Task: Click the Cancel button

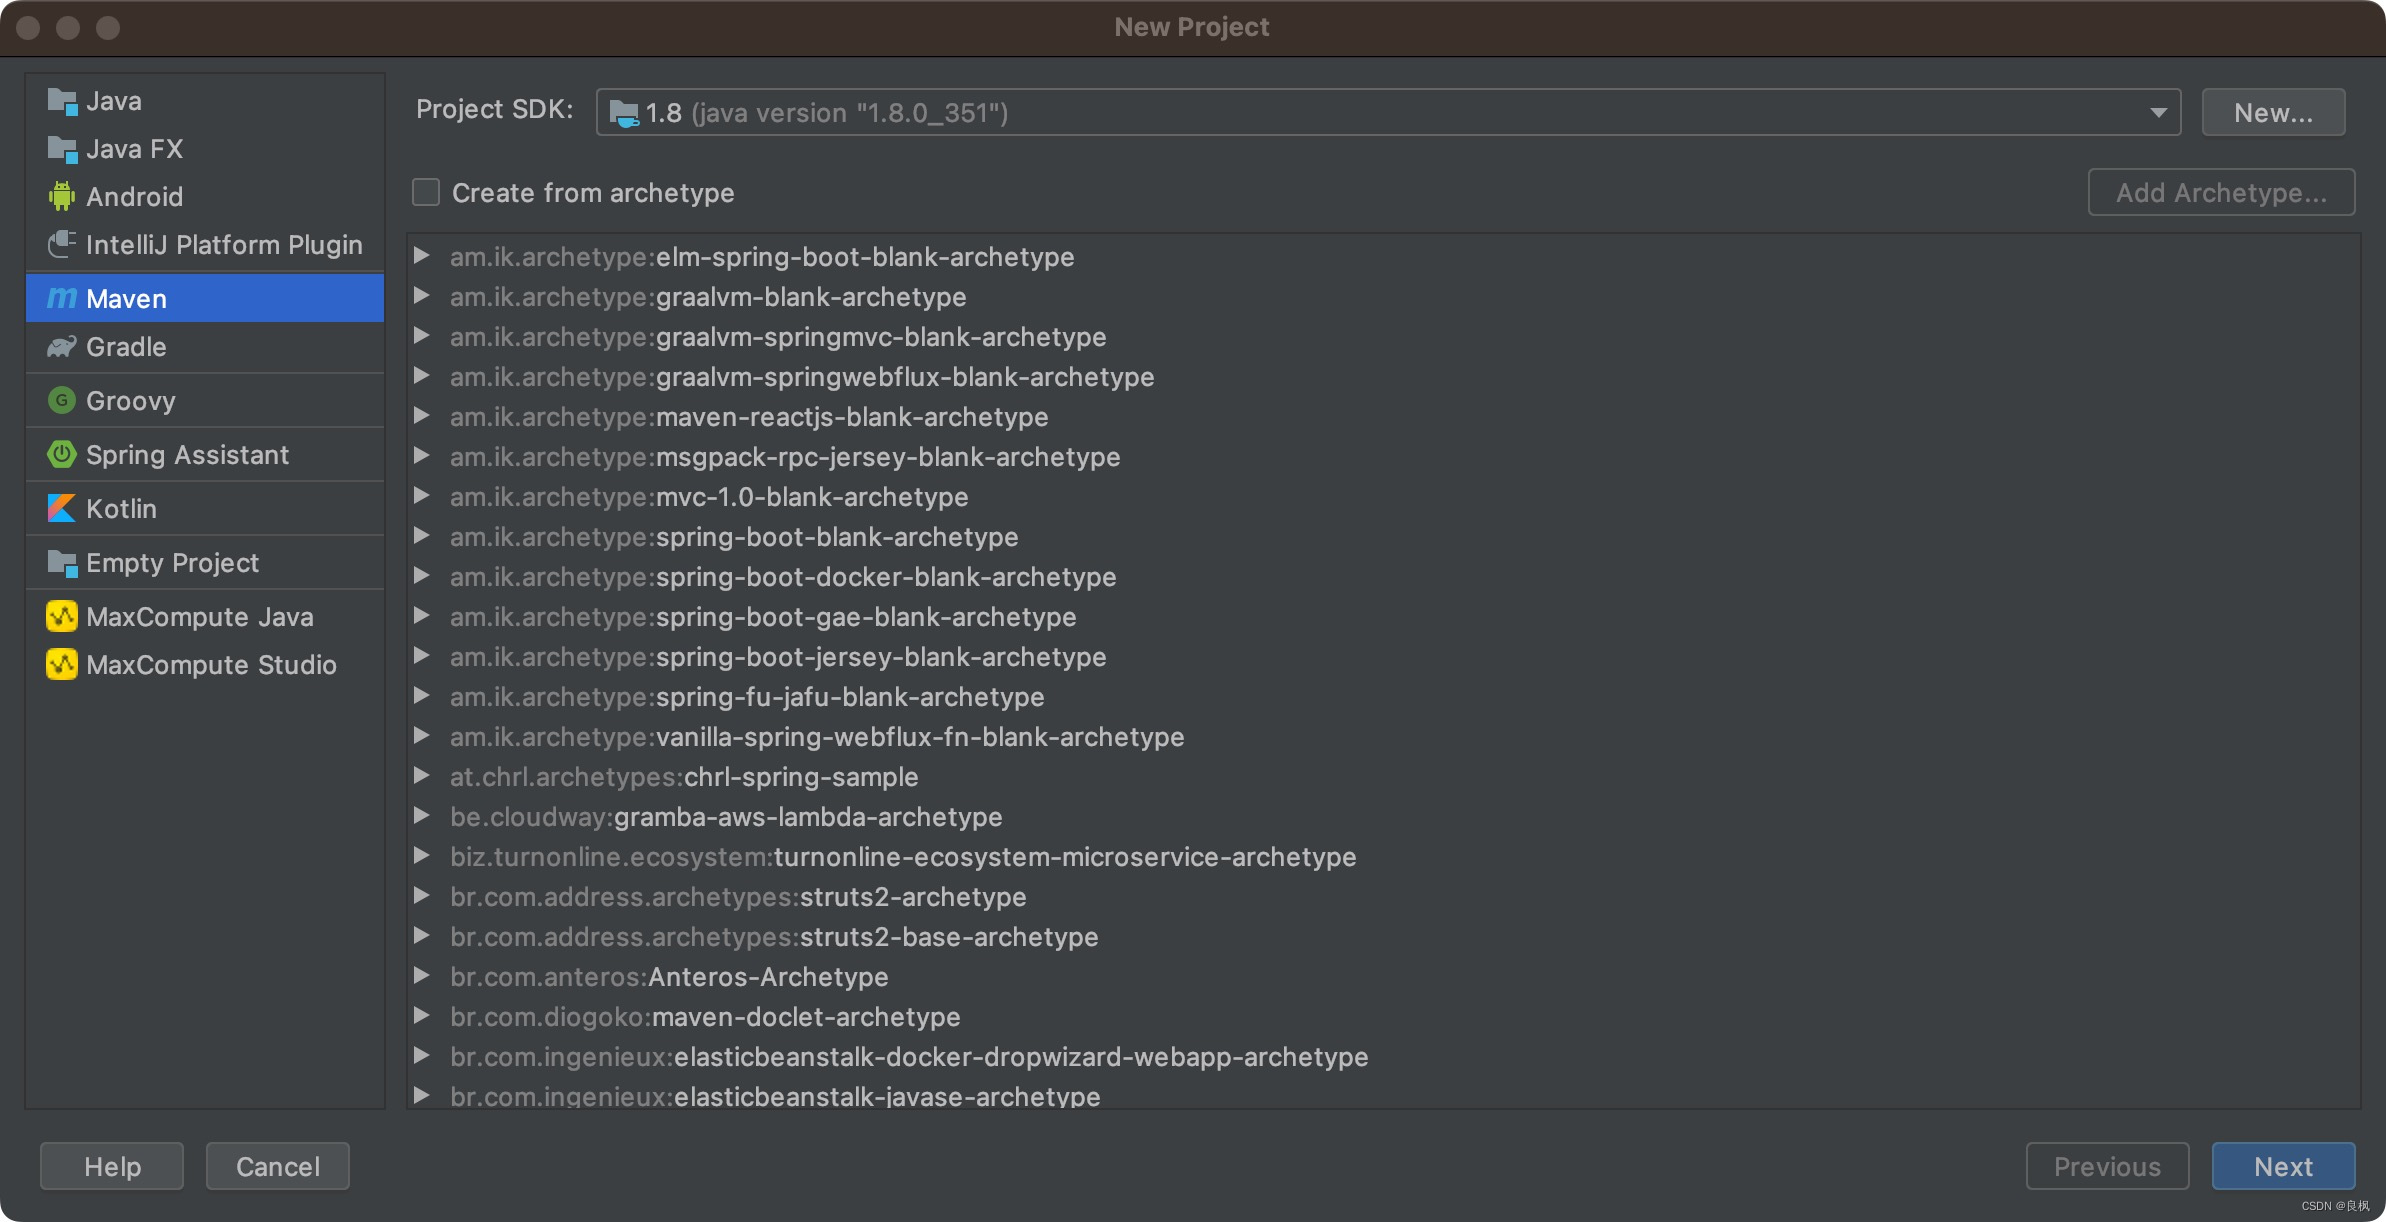Action: point(277,1166)
